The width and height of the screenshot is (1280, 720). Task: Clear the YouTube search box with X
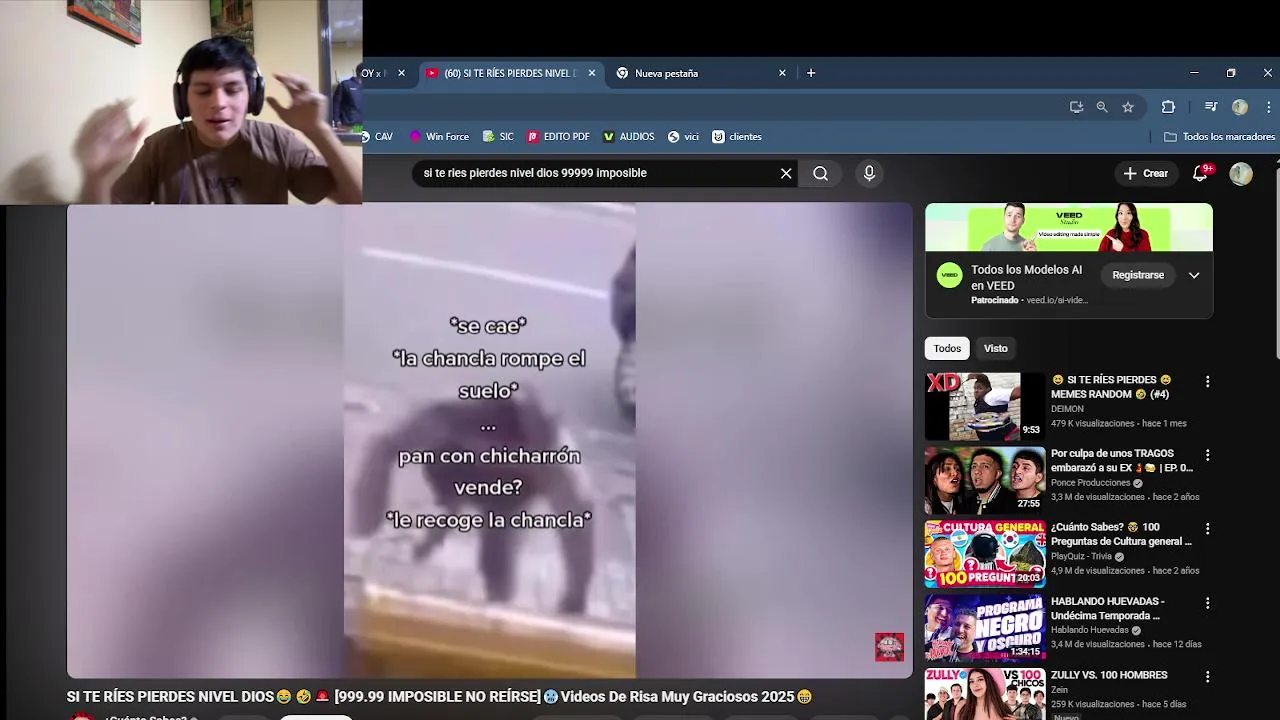[x=786, y=173]
